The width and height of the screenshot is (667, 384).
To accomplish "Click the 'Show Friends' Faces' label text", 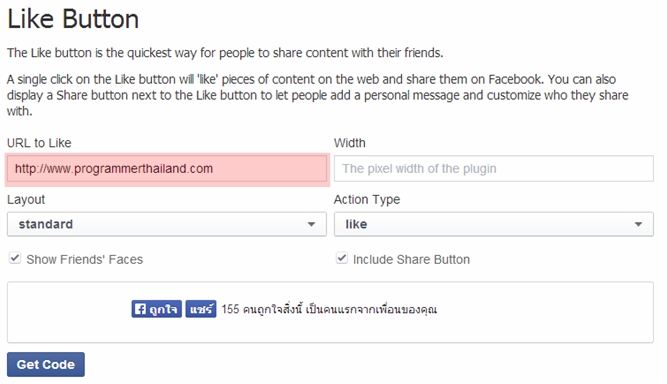I will pos(85,259).
